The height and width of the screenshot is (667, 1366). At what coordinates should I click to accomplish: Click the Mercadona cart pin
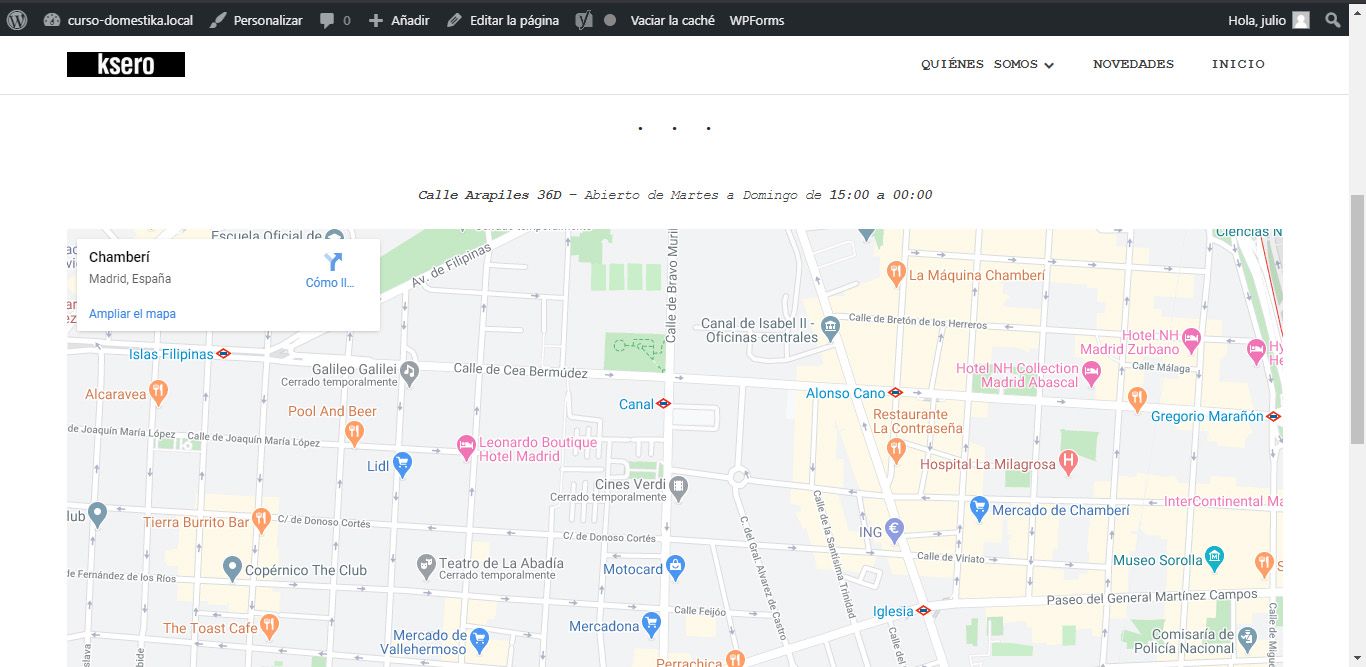click(652, 624)
